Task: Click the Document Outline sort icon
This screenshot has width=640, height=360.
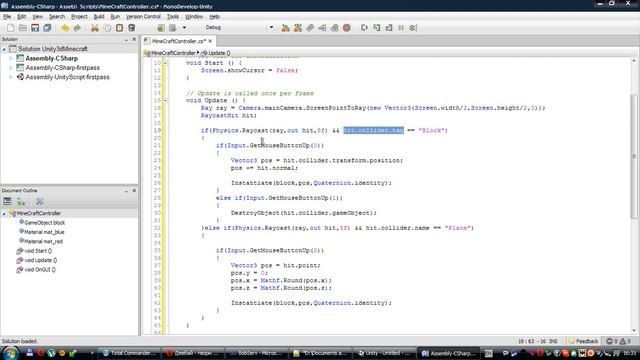Action: (21, 201)
